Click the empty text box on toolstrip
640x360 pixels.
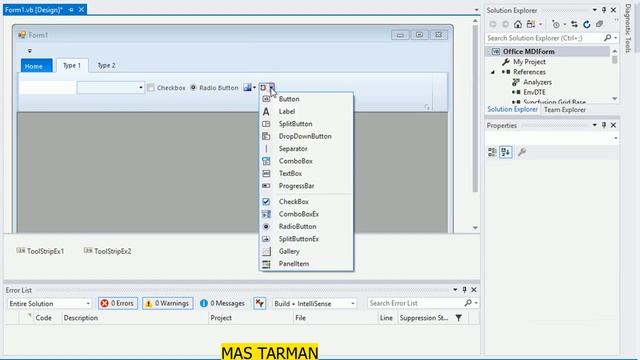click(x=47, y=88)
